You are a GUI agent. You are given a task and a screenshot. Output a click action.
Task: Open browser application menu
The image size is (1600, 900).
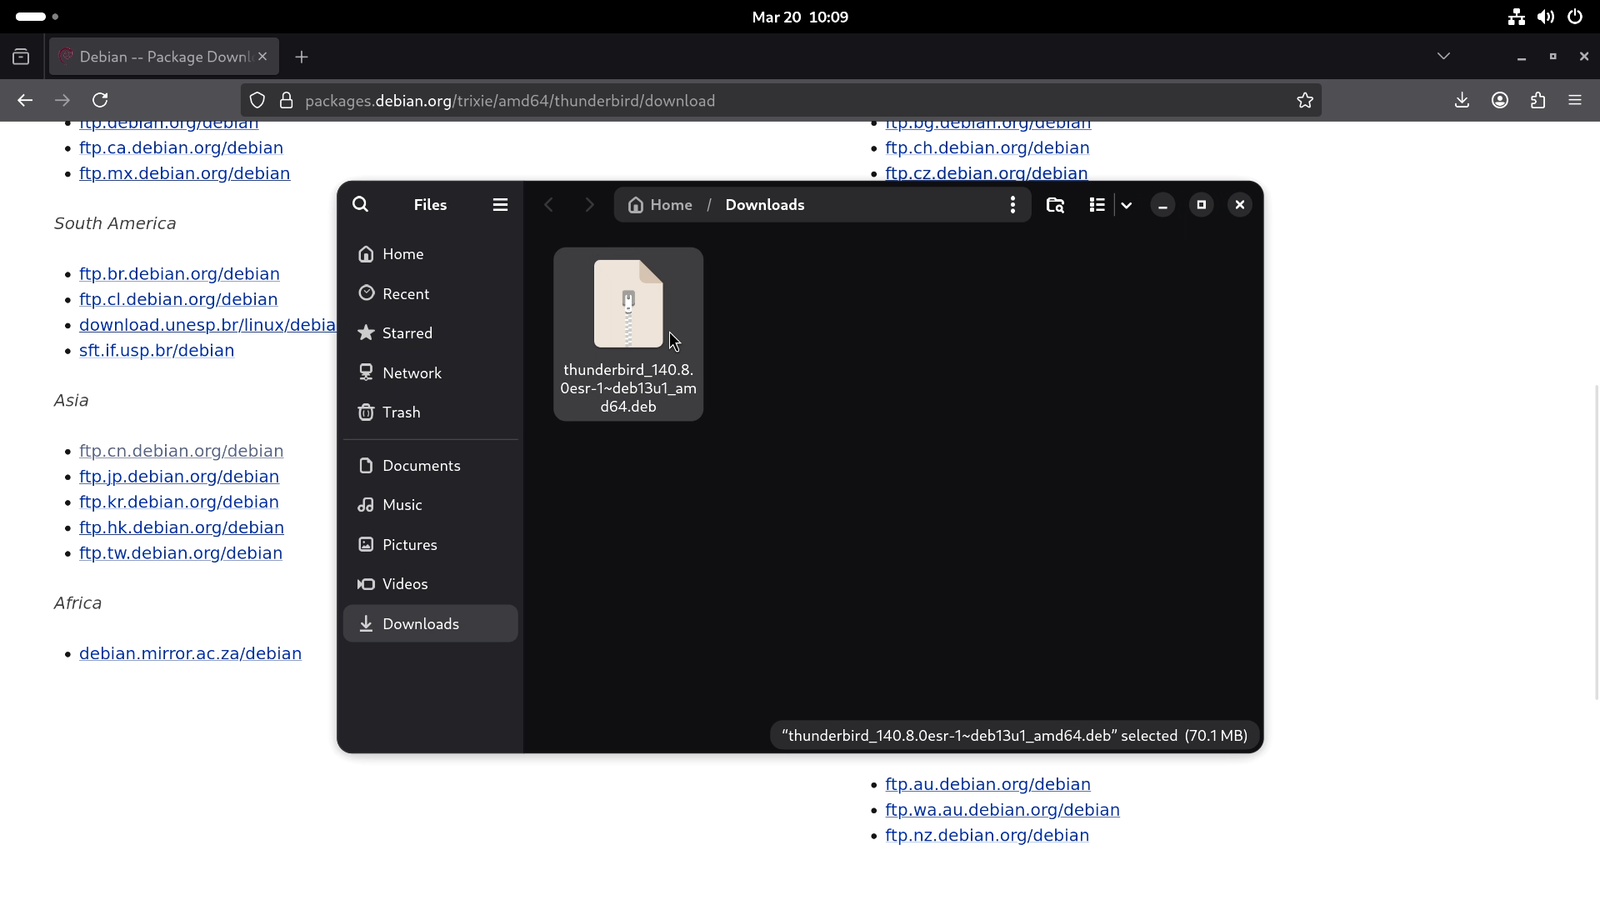point(1575,100)
